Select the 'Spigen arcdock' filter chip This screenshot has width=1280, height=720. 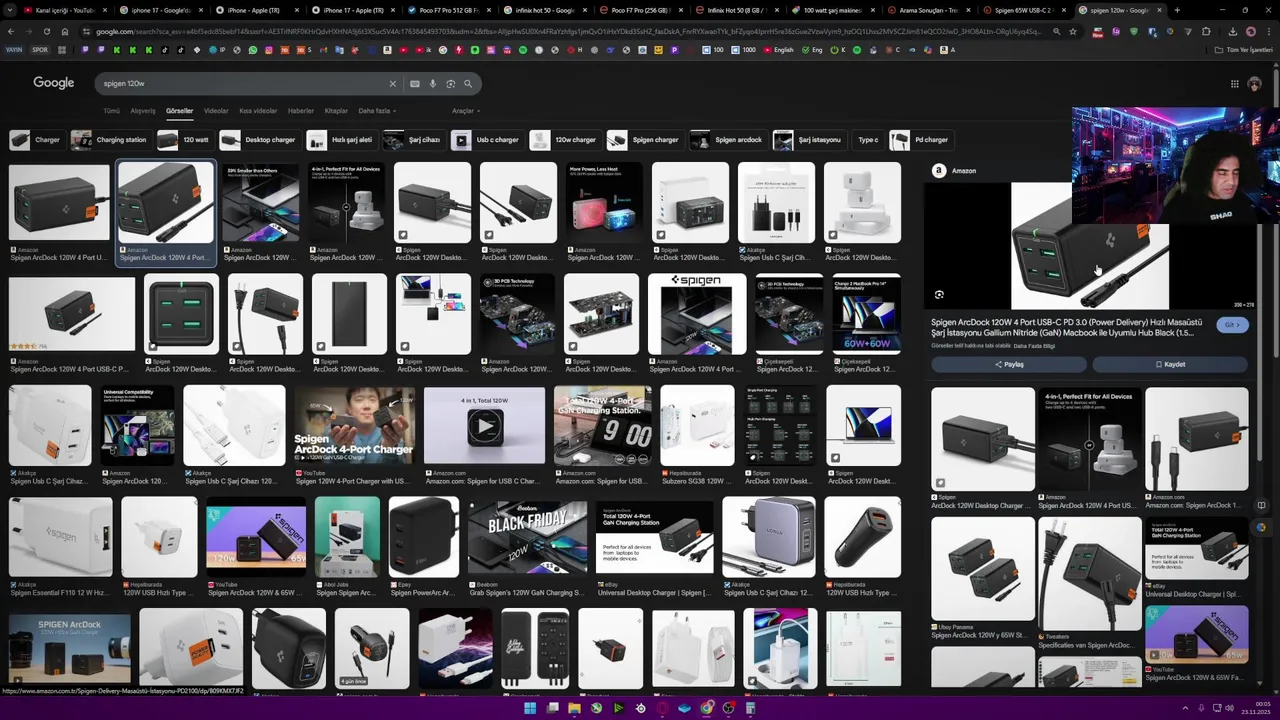pos(727,140)
